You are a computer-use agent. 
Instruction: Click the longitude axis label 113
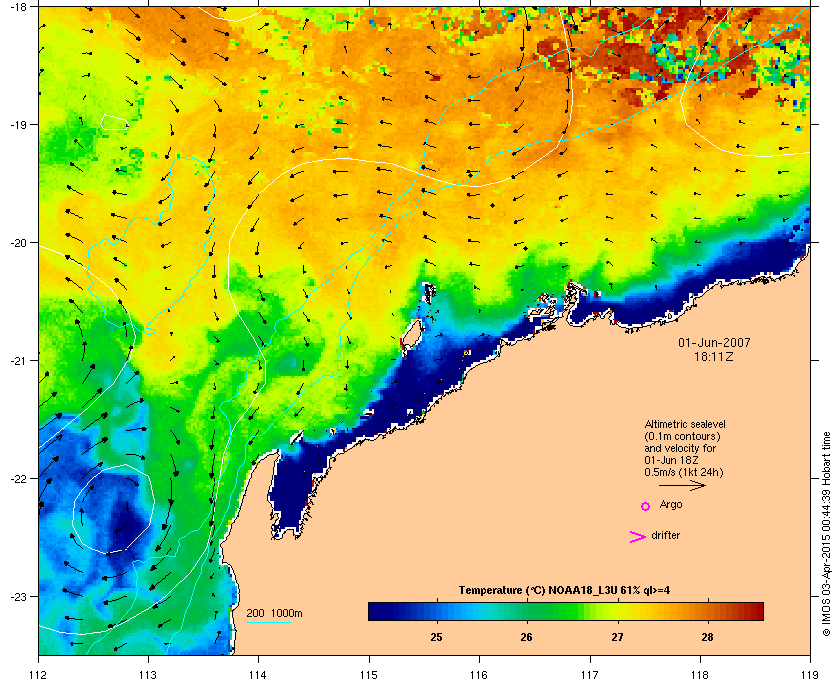click(148, 674)
